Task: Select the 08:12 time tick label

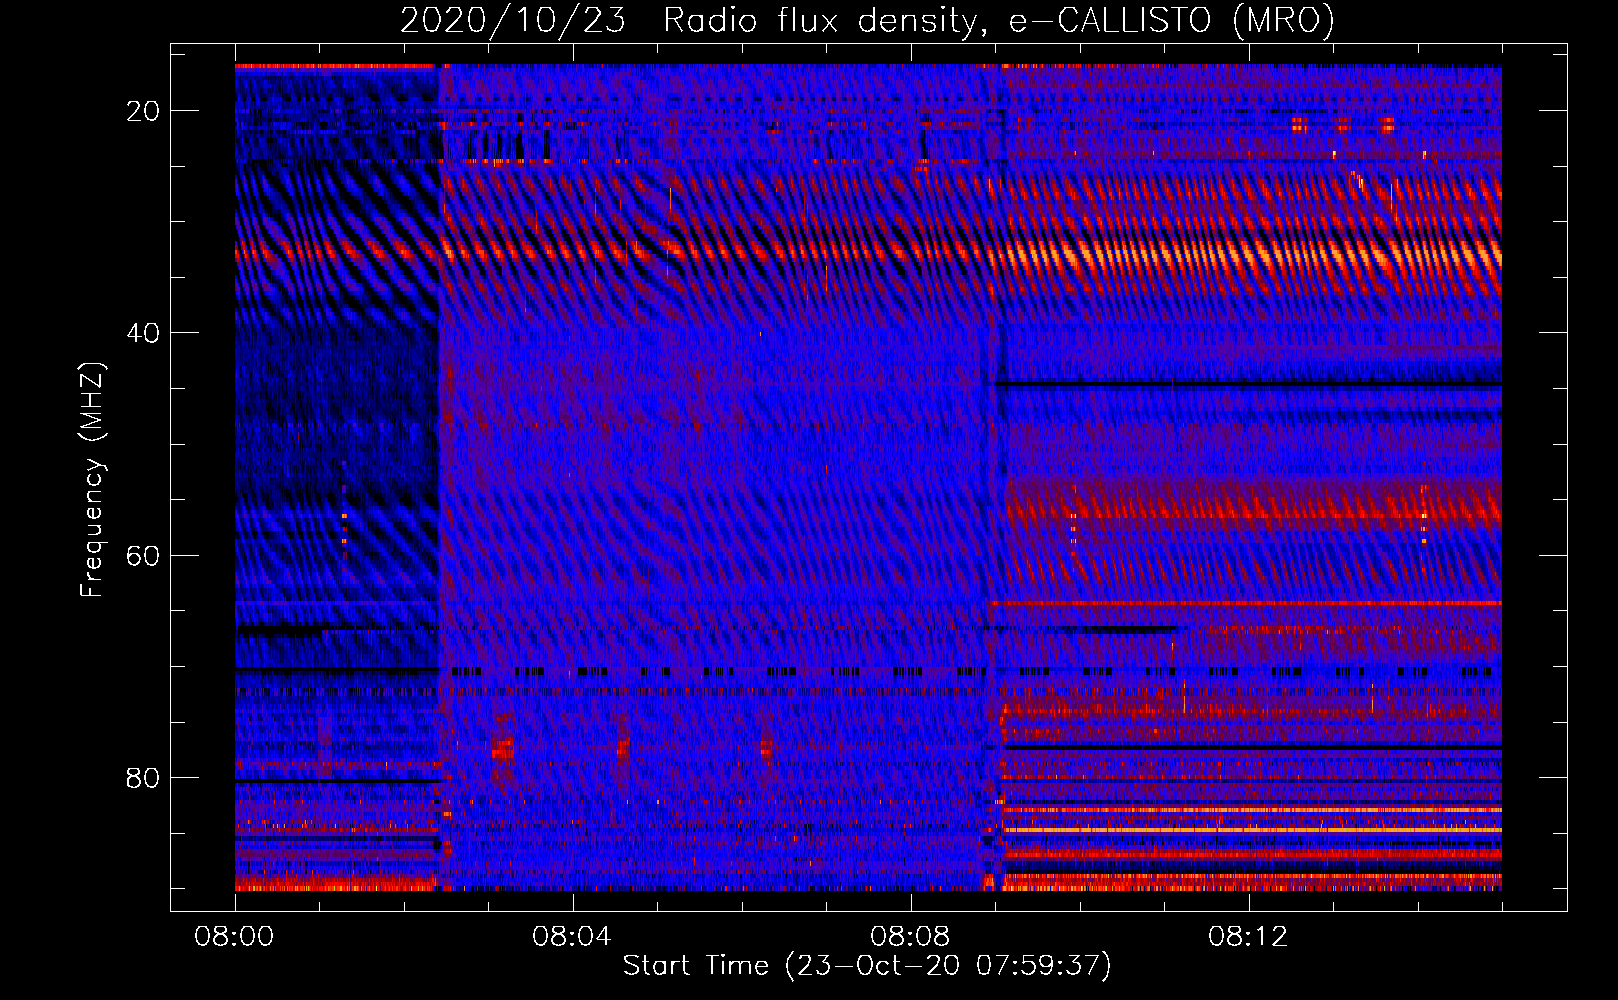Action: 1248,937
